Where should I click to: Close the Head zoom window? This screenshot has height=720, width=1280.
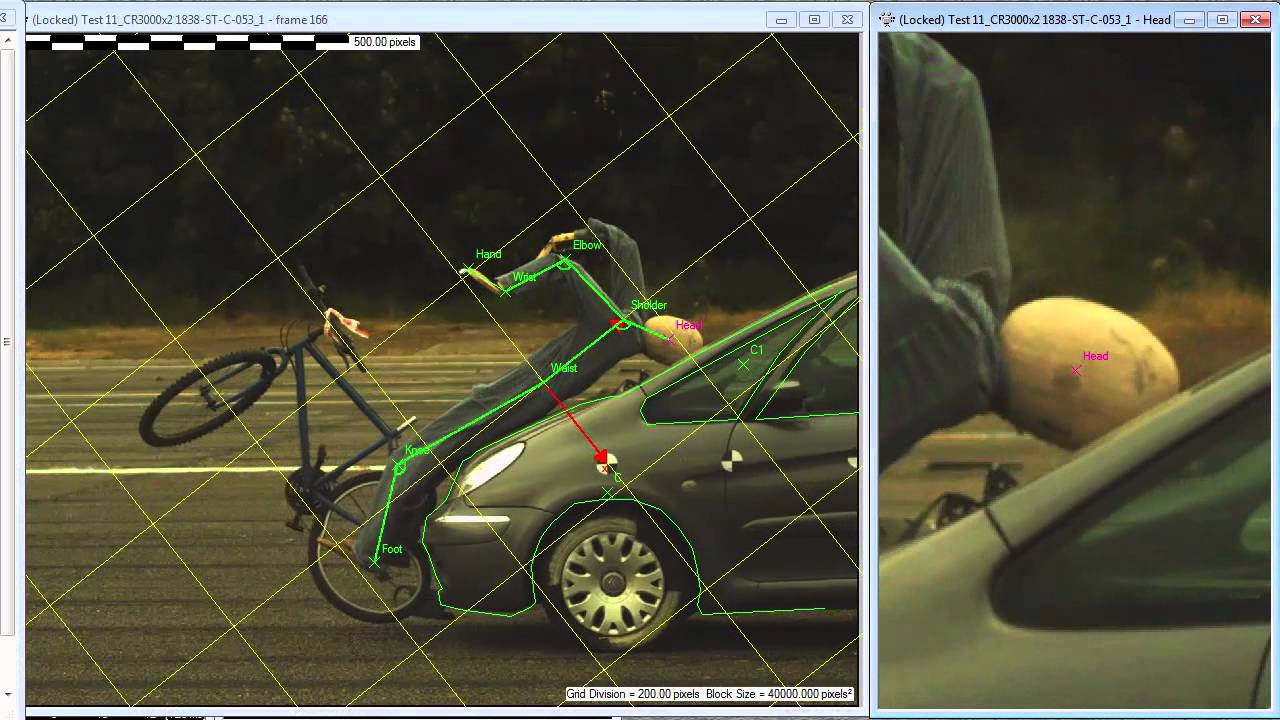point(1255,19)
